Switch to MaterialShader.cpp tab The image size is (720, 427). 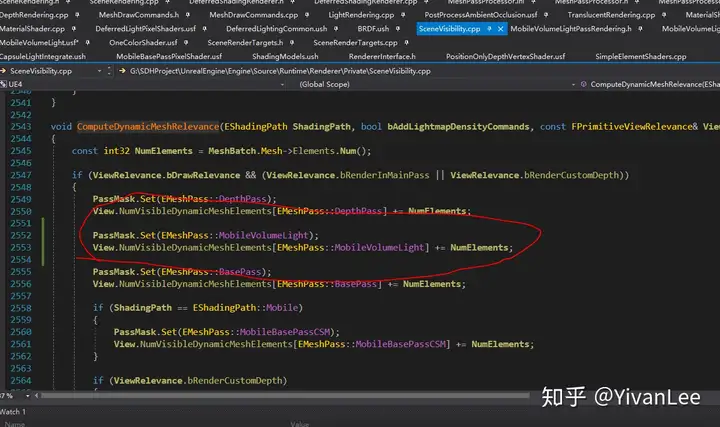tap(32, 28)
